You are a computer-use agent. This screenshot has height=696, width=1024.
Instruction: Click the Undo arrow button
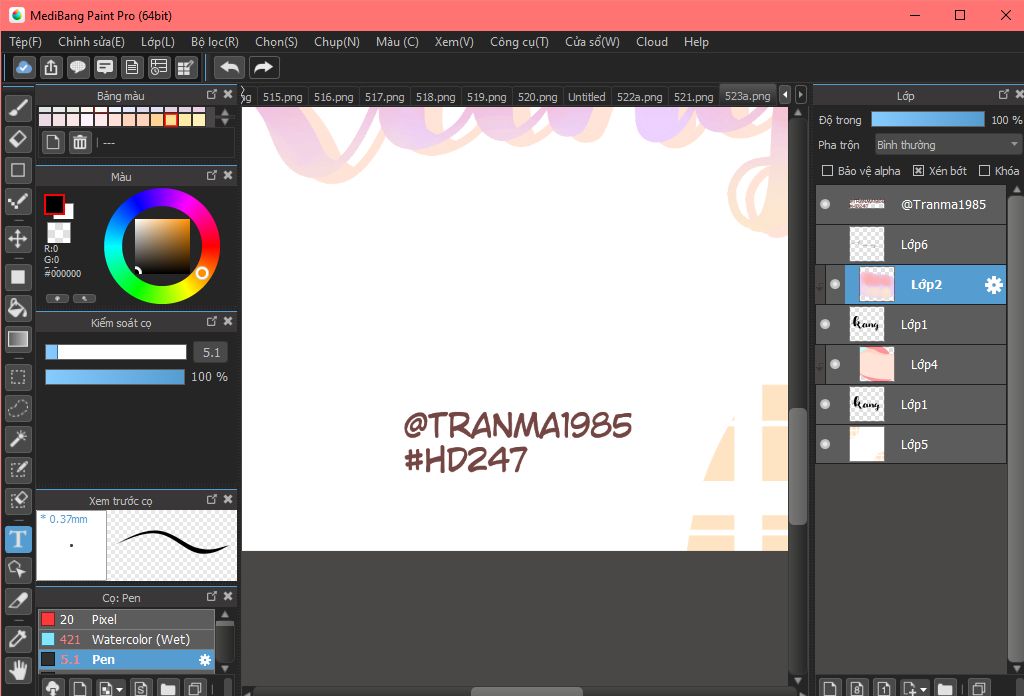[229, 67]
